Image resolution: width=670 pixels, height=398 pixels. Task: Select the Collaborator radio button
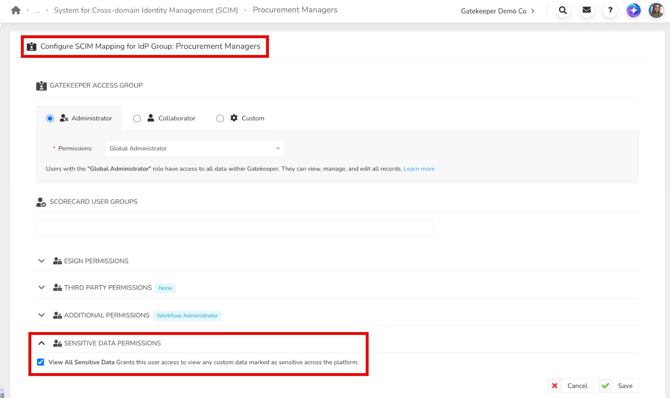(x=137, y=118)
